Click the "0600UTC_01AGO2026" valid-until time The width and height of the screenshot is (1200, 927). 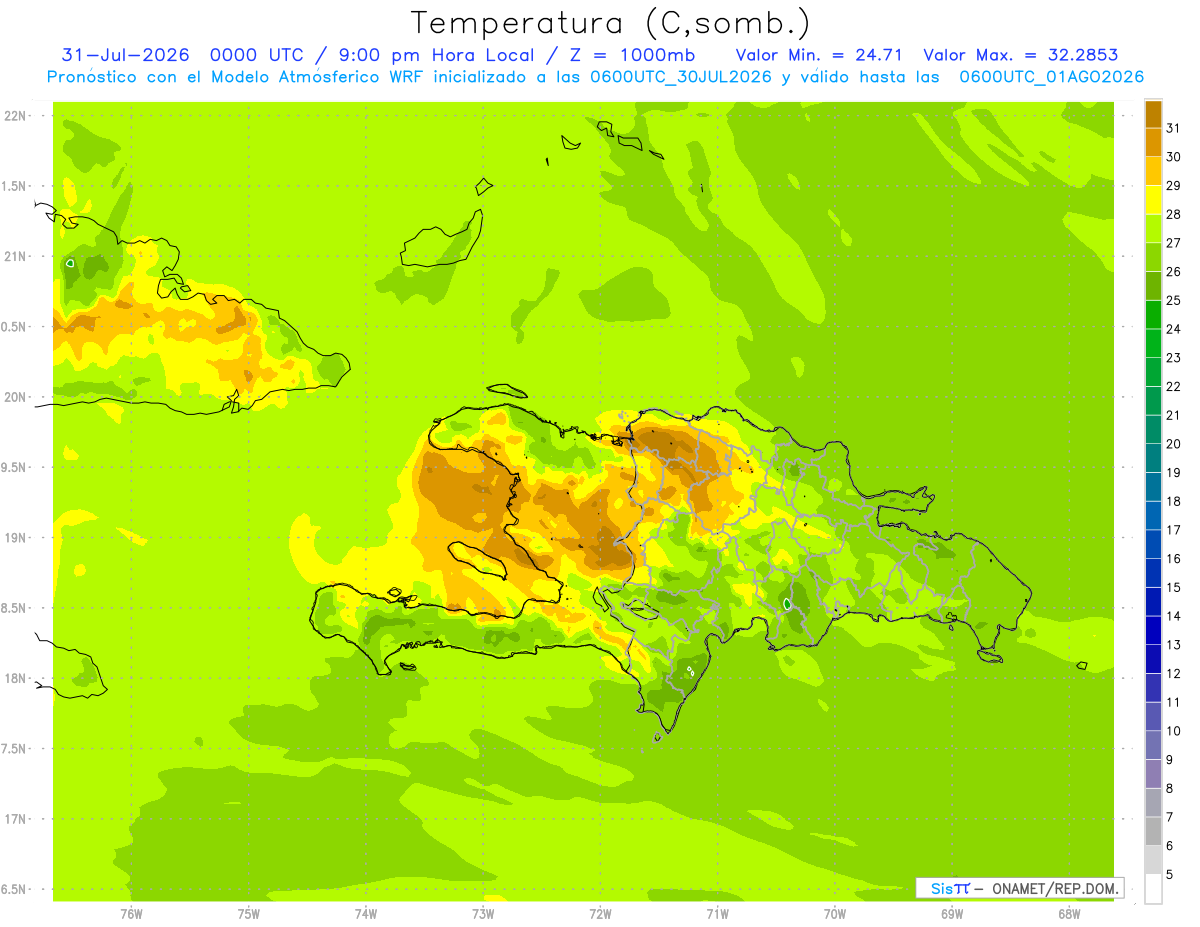click(x=1051, y=77)
